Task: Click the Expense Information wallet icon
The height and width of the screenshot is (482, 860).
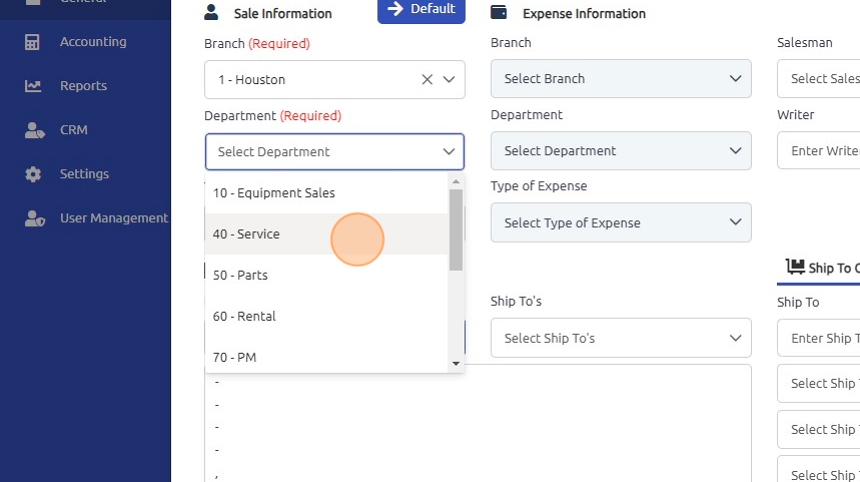Action: 499,13
